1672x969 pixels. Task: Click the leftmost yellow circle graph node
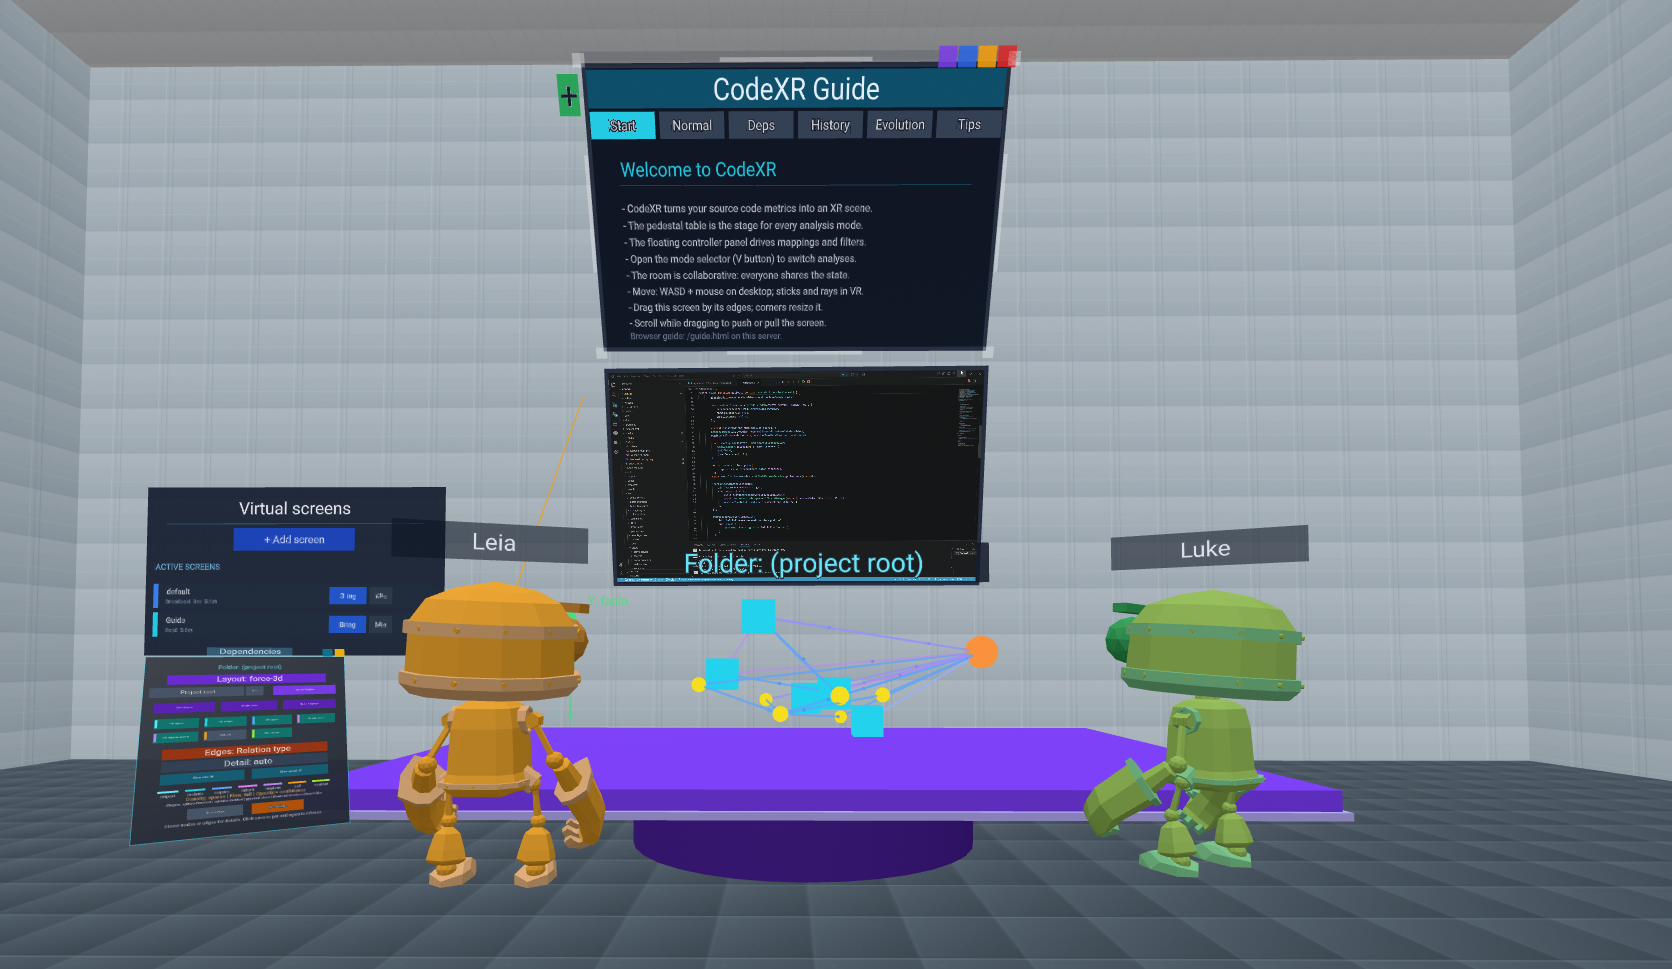699,685
